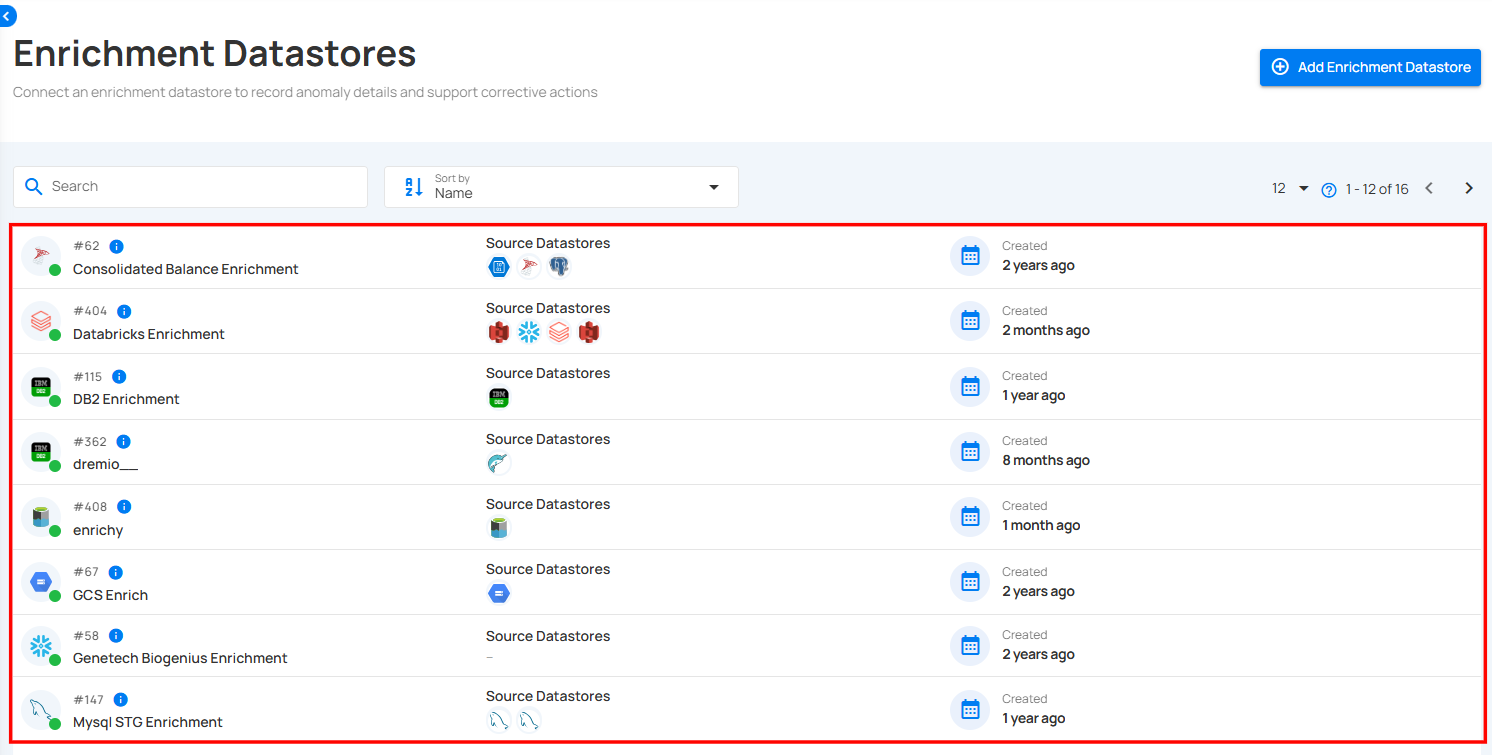Collapse the sidebar with the back arrow
1492x755 pixels.
[7, 16]
